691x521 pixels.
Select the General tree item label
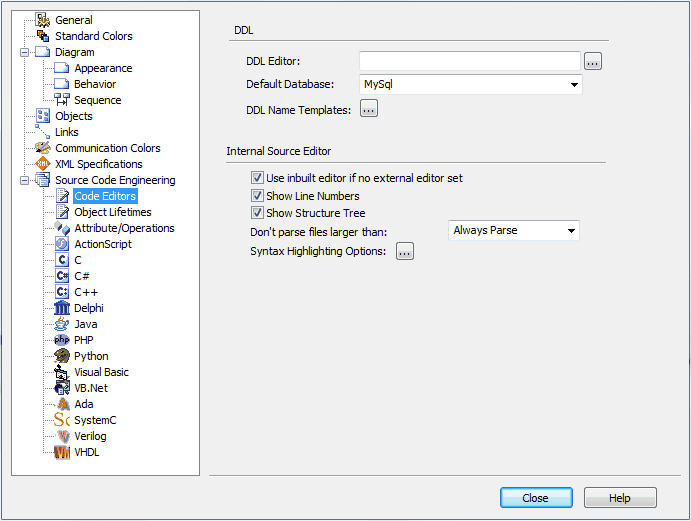tap(74, 20)
